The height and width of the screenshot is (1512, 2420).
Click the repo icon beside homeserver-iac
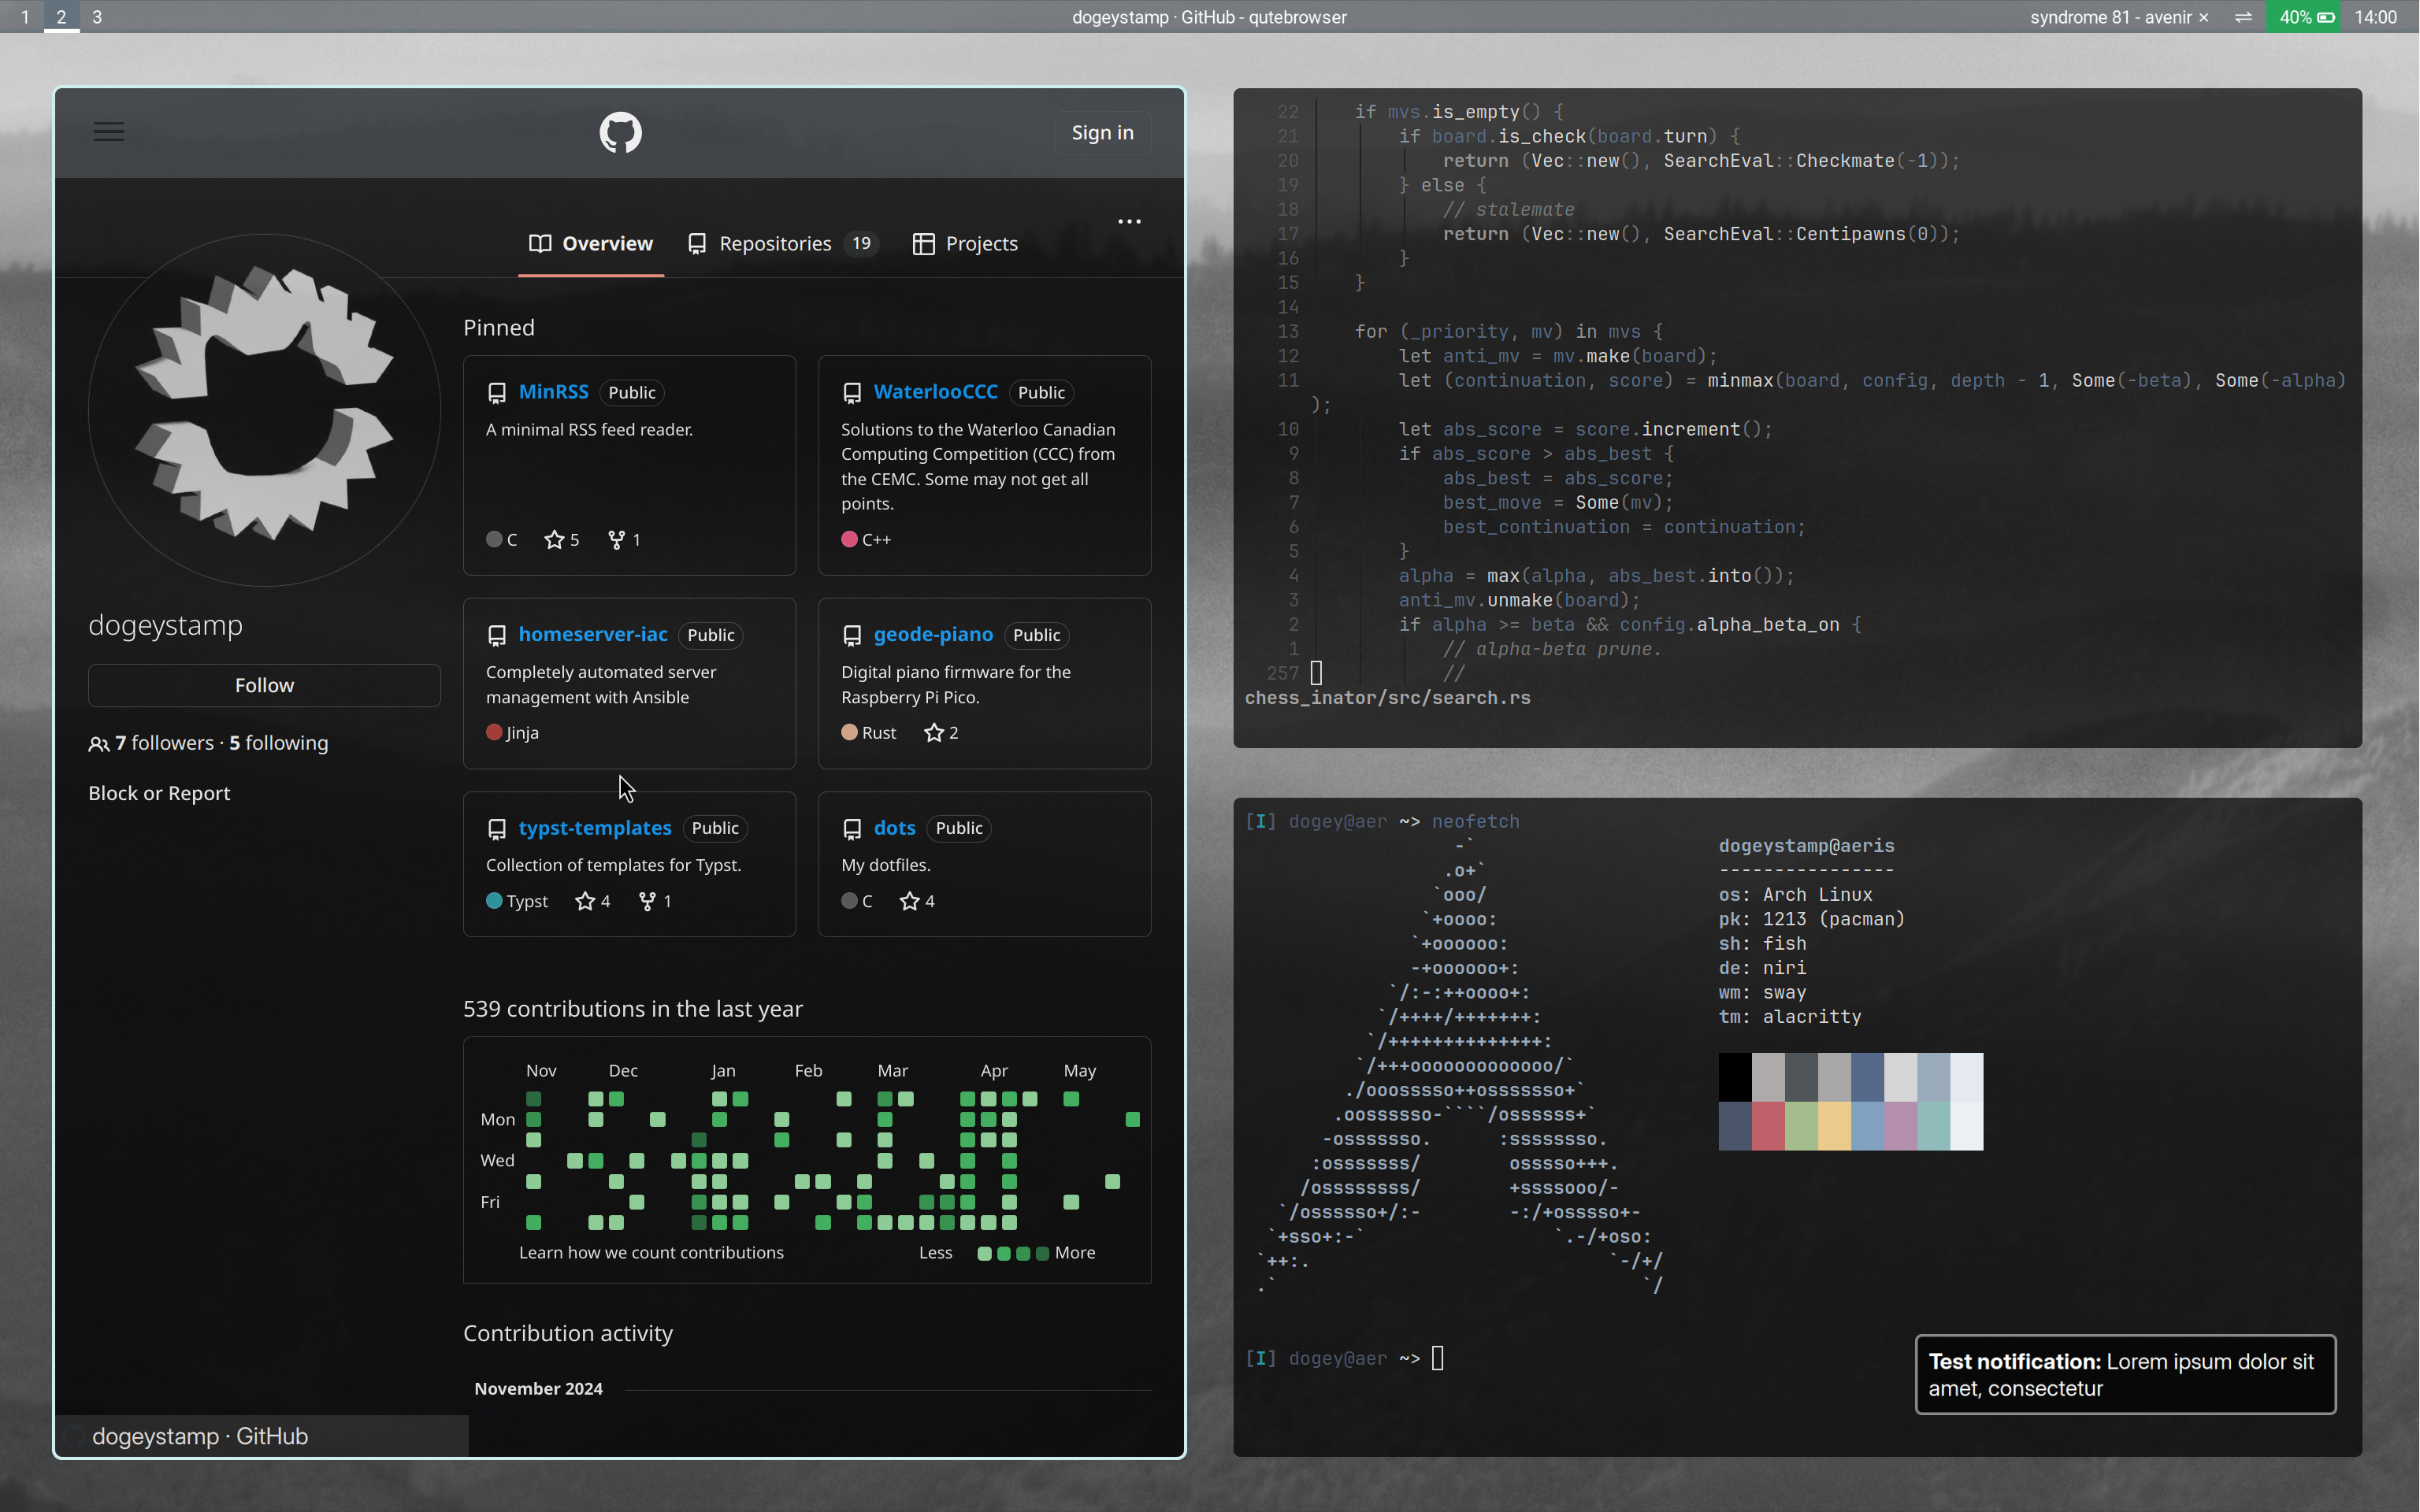click(497, 636)
